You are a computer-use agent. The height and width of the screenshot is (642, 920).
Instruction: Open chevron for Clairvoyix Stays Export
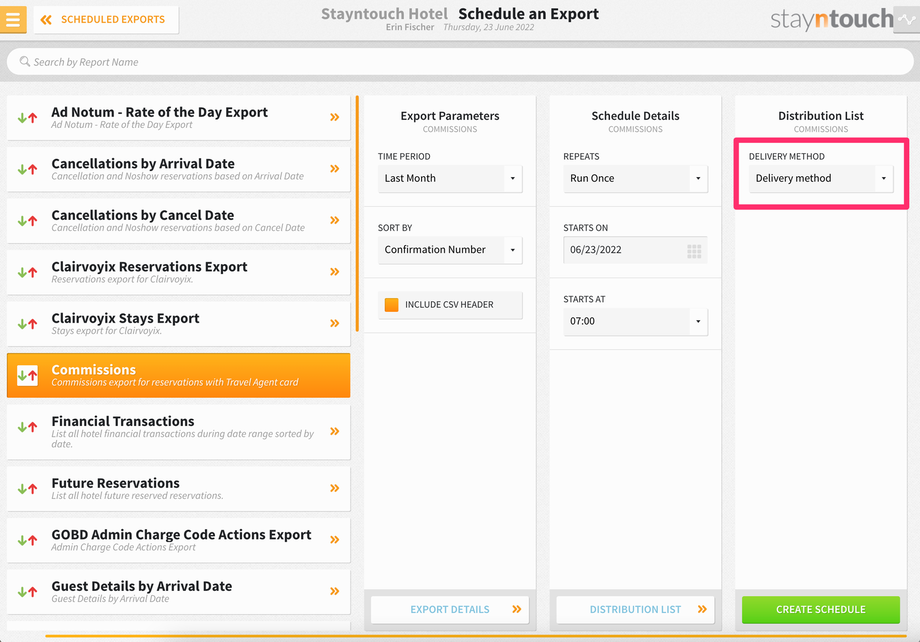[x=334, y=323]
